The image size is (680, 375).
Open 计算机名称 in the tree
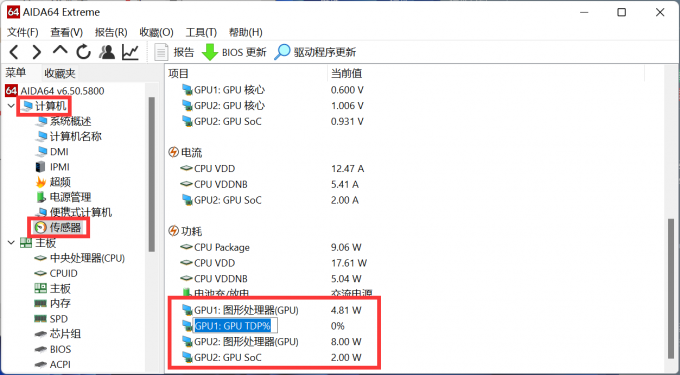click(x=69, y=137)
